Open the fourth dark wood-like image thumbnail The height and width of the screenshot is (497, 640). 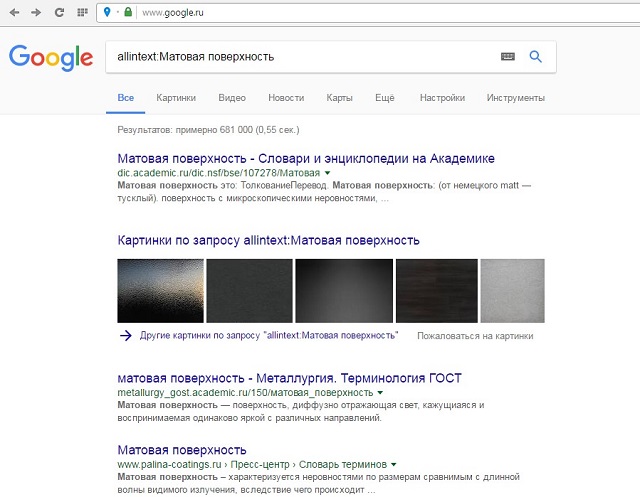(x=437, y=291)
